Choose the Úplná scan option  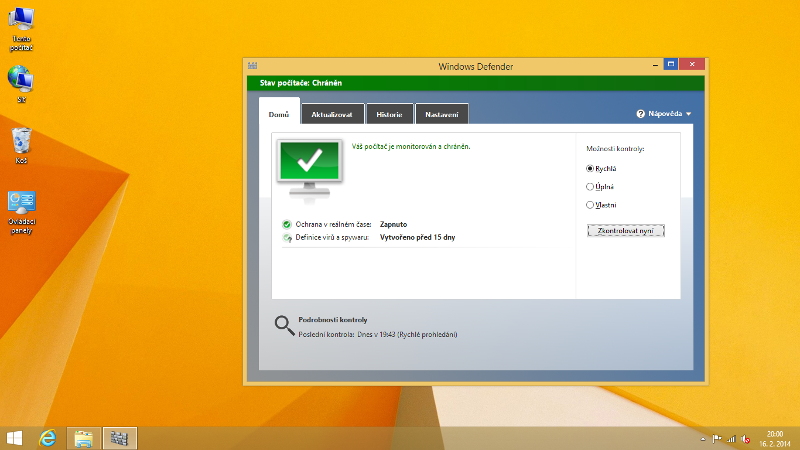click(x=590, y=186)
